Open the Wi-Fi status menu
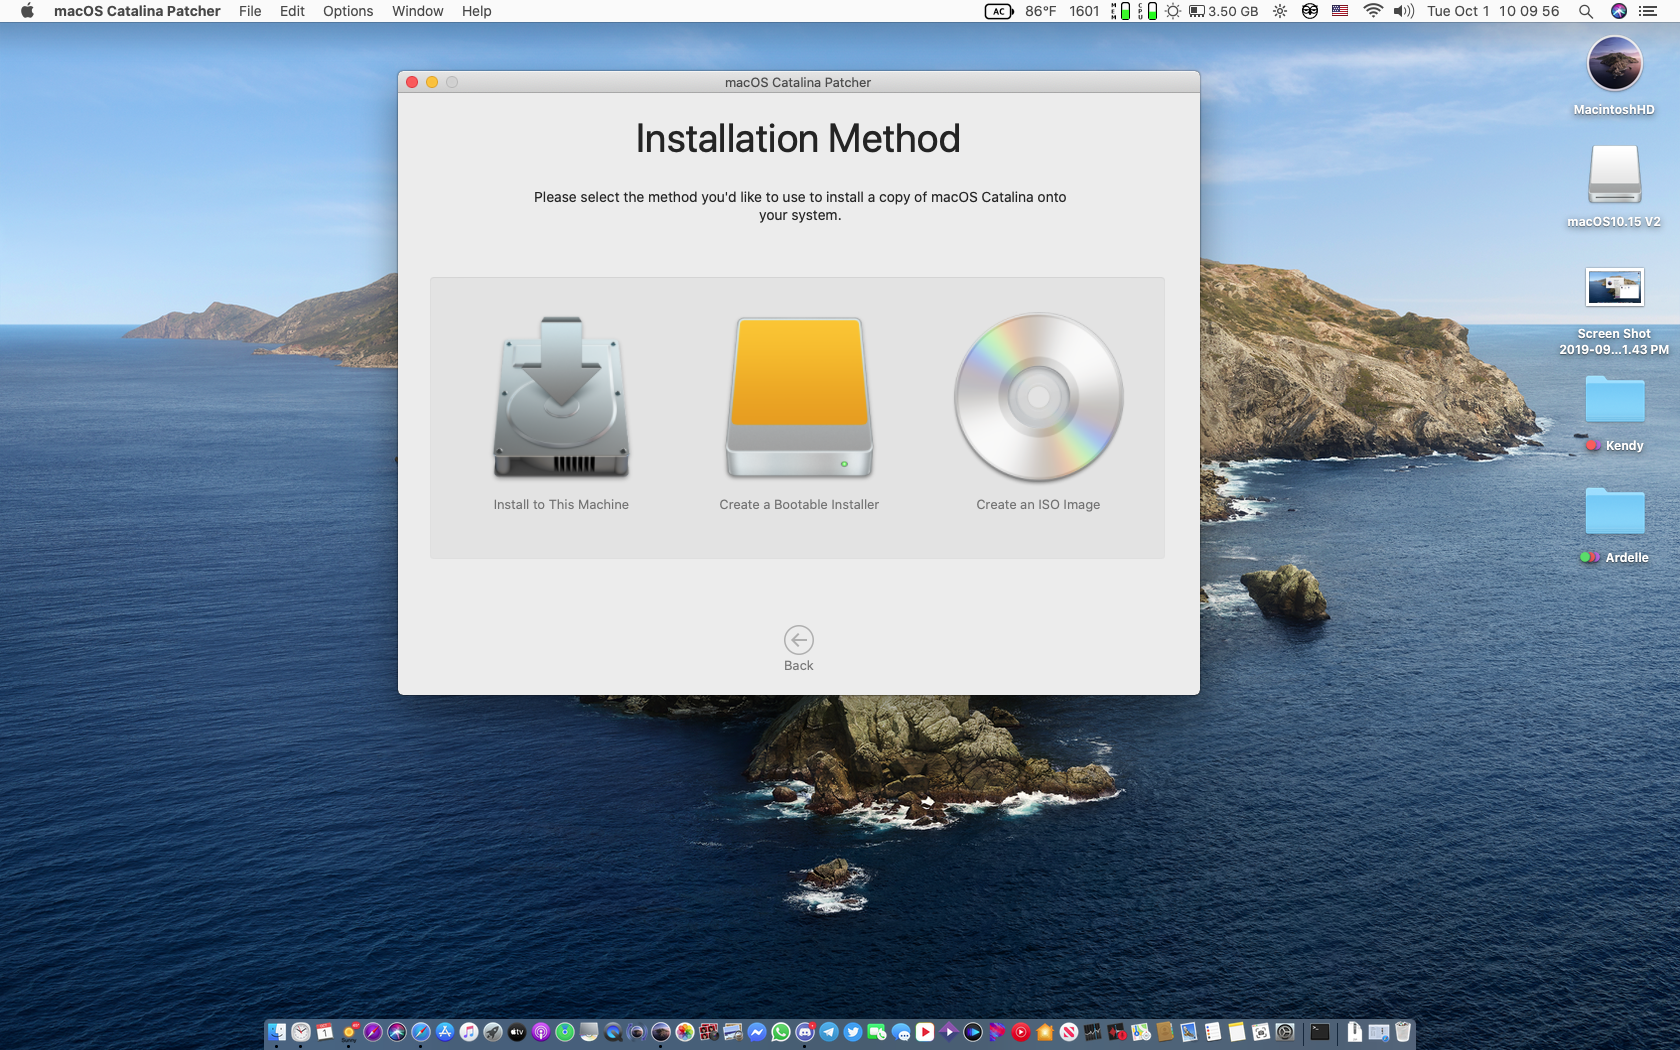This screenshot has width=1680, height=1050. point(1373,11)
